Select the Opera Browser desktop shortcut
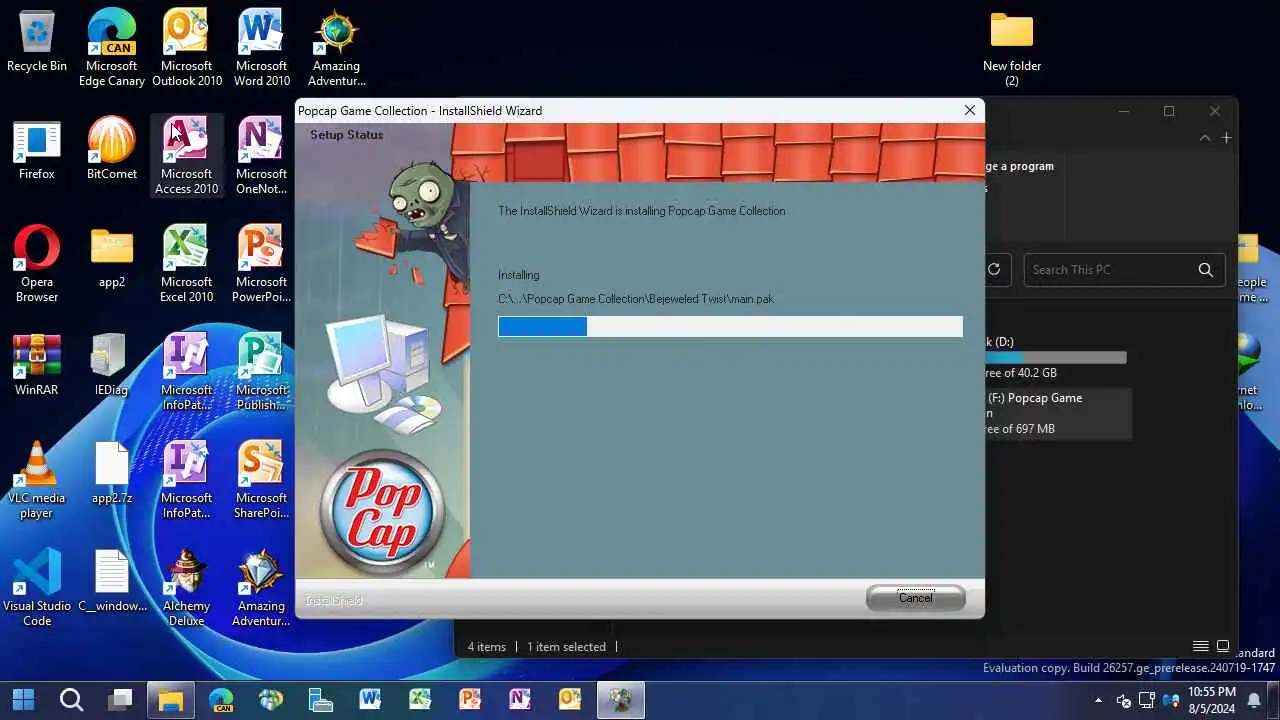 tap(37, 264)
